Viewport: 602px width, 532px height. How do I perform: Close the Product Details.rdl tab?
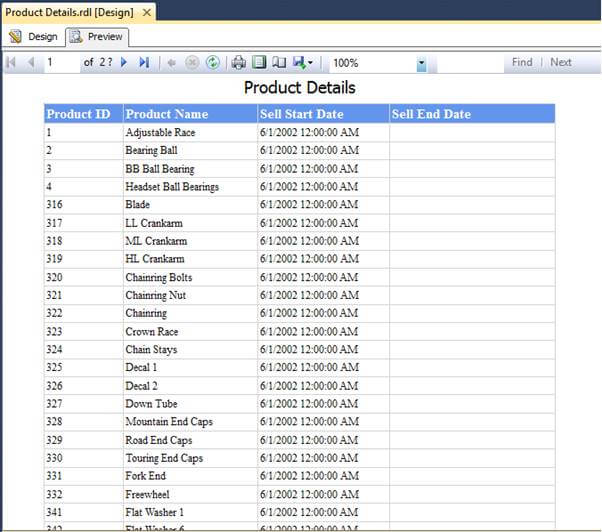click(147, 13)
